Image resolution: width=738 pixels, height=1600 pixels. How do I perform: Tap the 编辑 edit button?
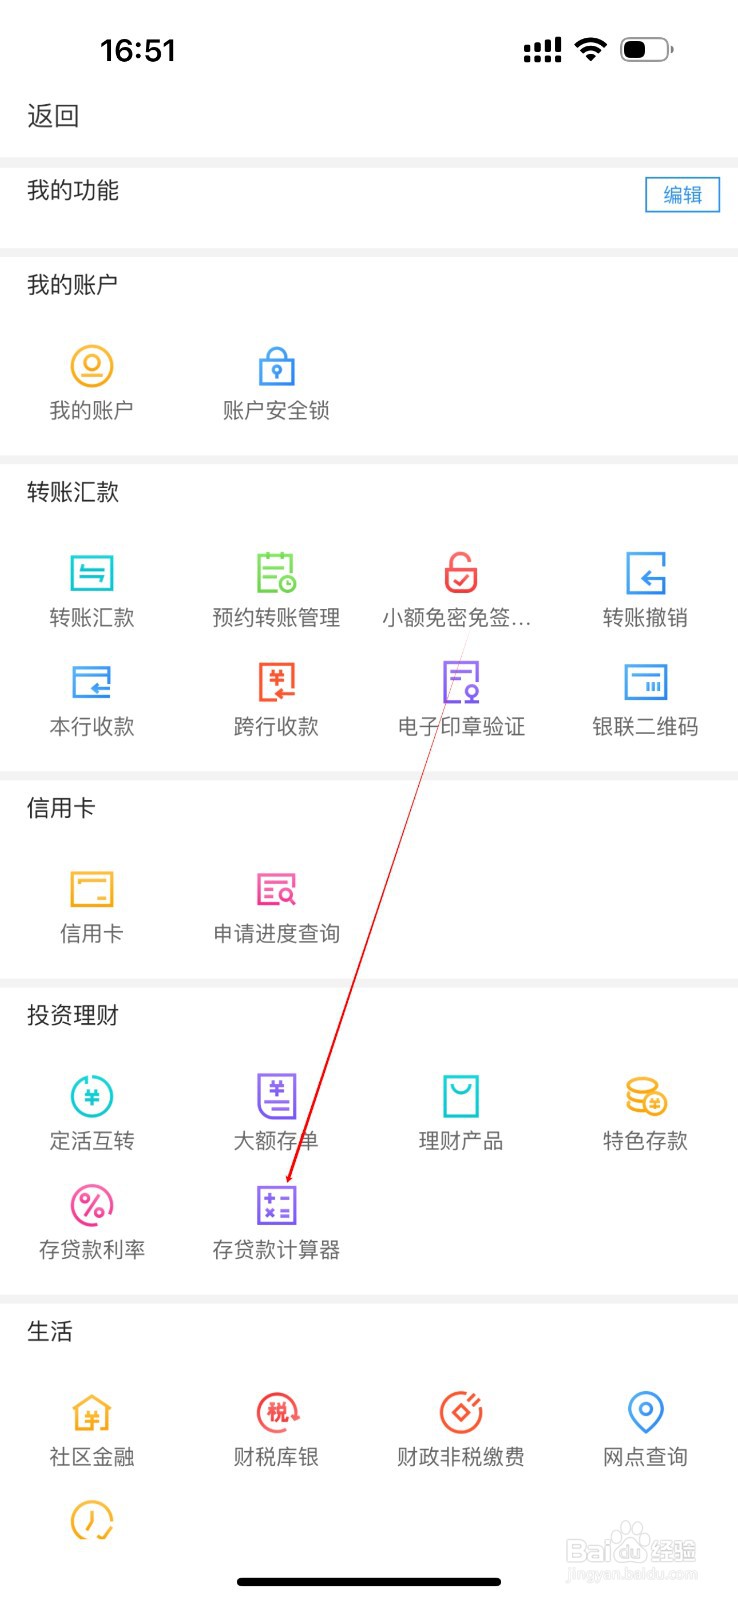[x=682, y=195]
